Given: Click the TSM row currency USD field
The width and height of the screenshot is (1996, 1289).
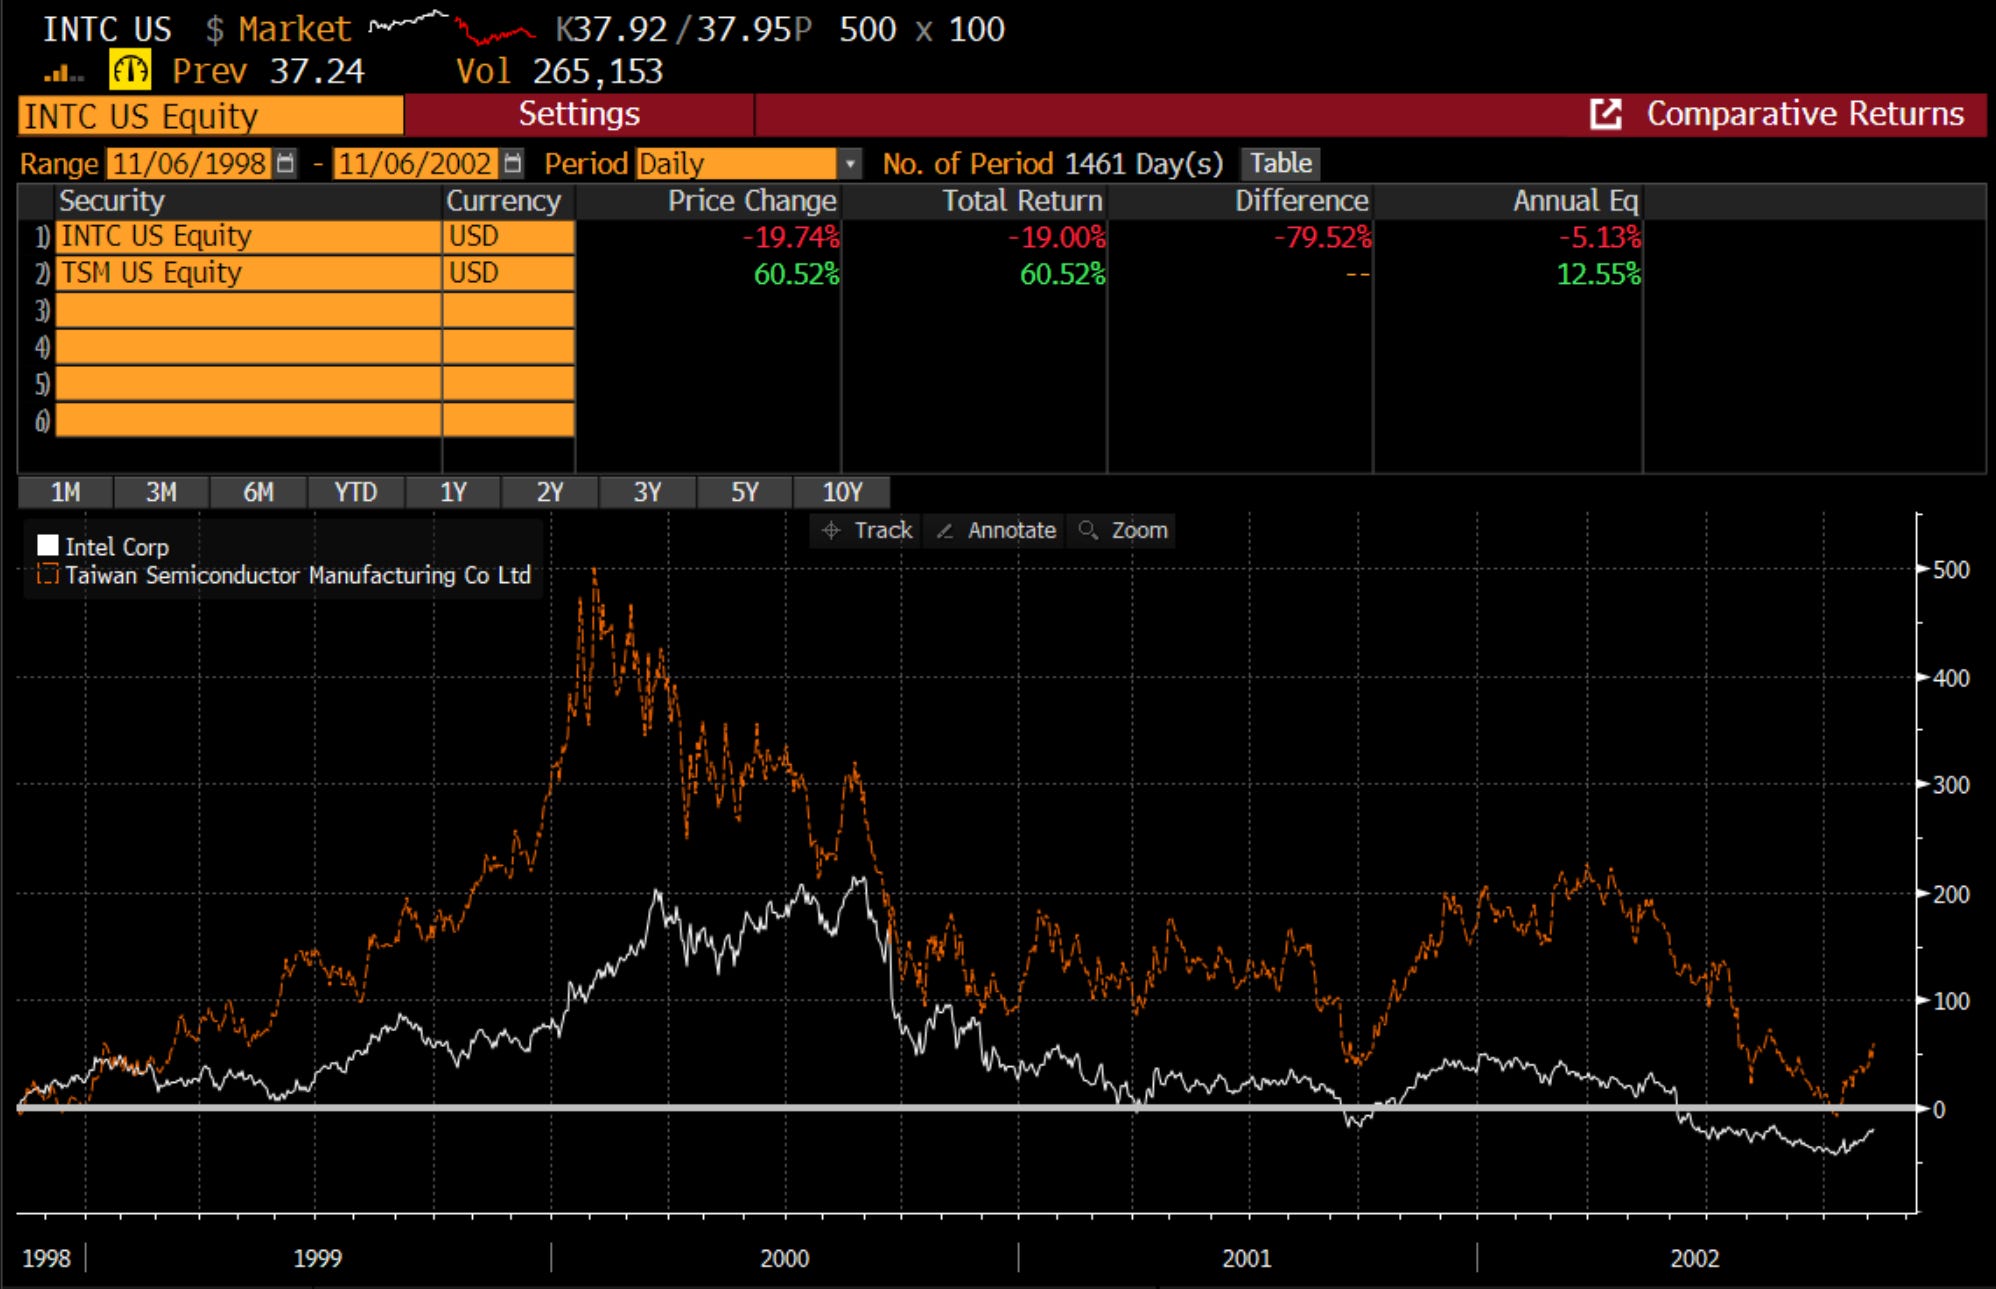Looking at the screenshot, I should click(507, 273).
